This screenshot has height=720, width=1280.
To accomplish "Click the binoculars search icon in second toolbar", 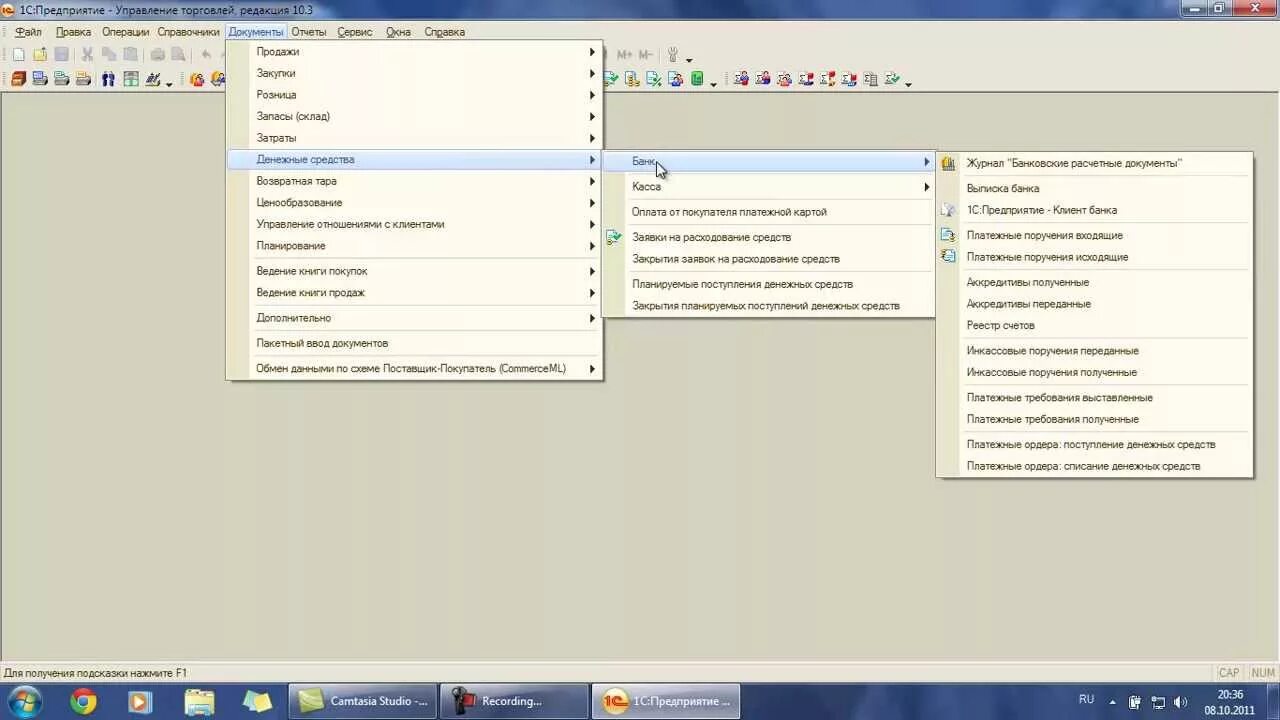I will pos(108,79).
